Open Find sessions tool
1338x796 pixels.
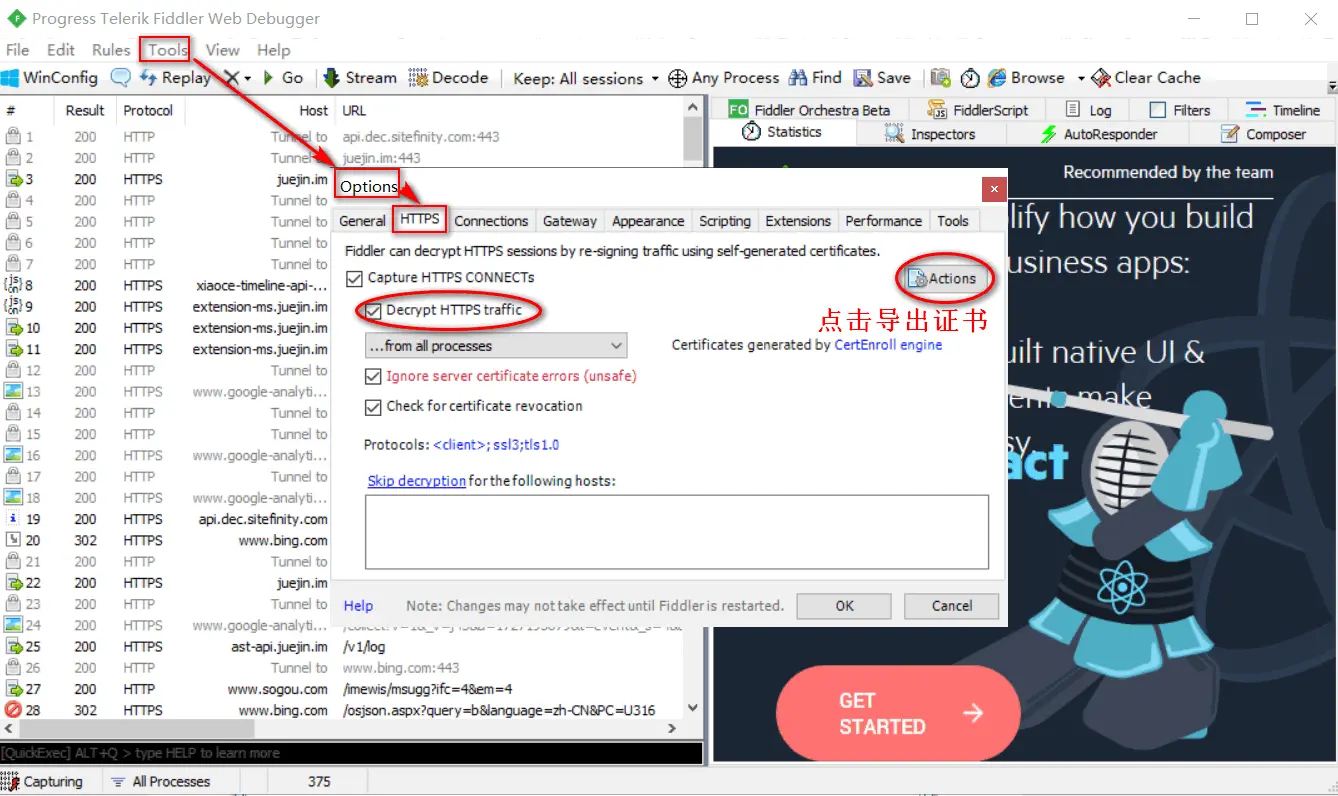click(815, 78)
